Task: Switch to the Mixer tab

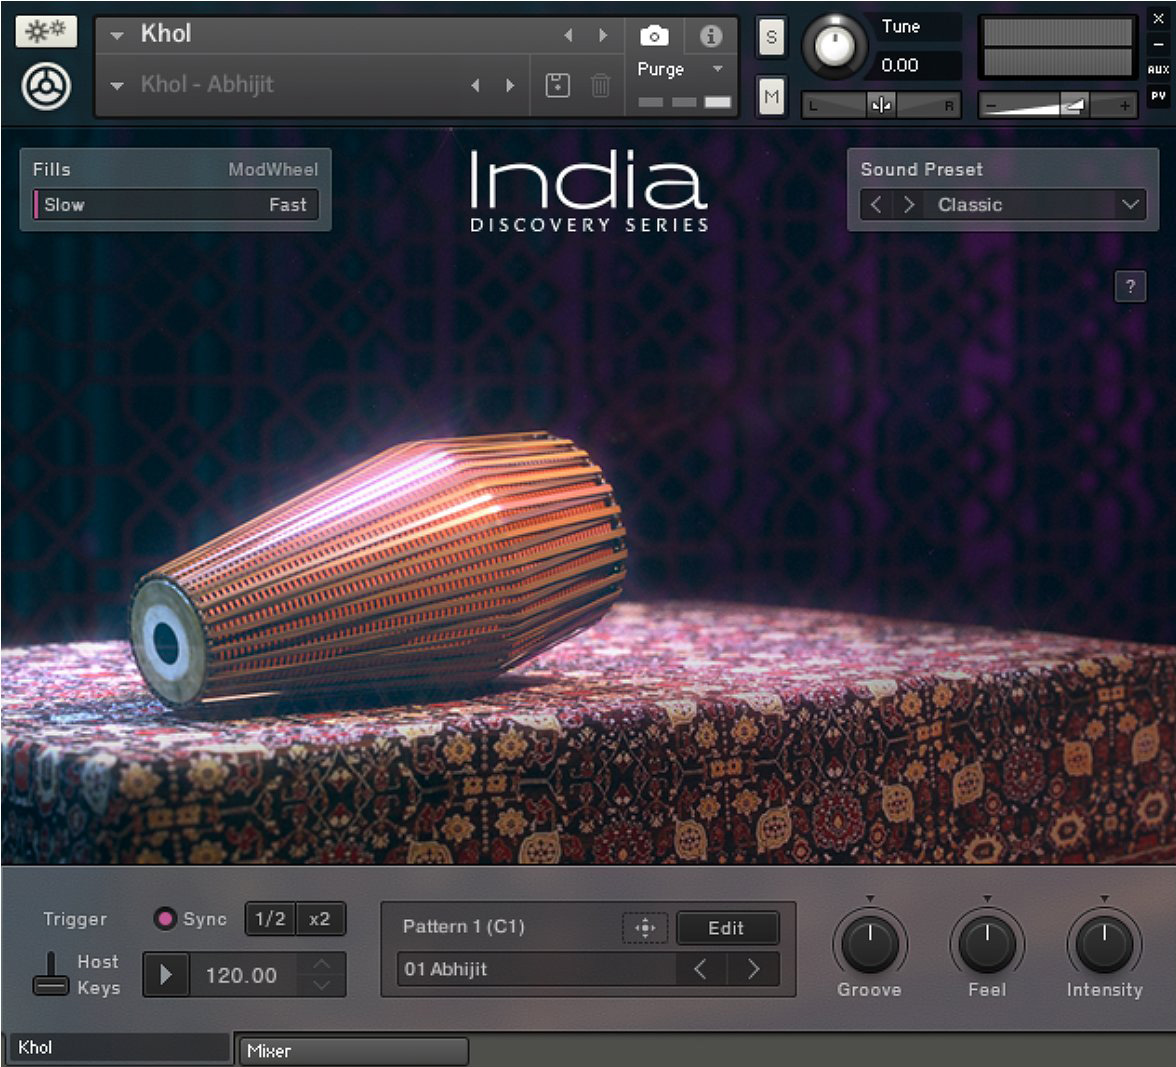Action: [352, 1051]
